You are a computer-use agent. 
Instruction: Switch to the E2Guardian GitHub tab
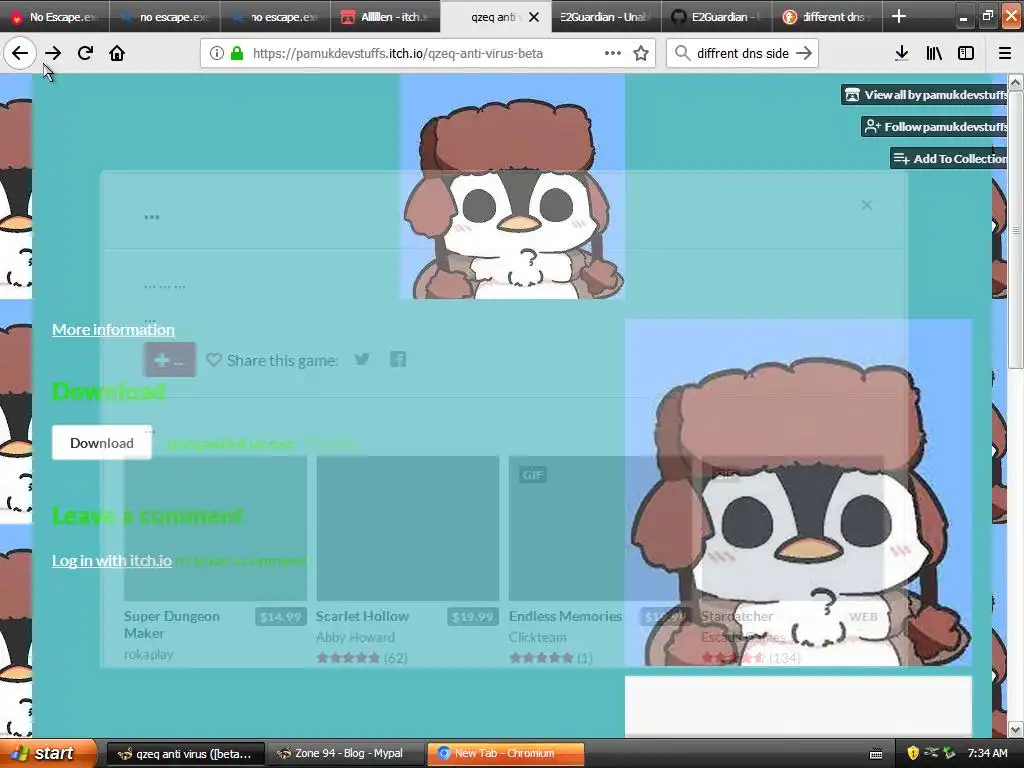716,16
